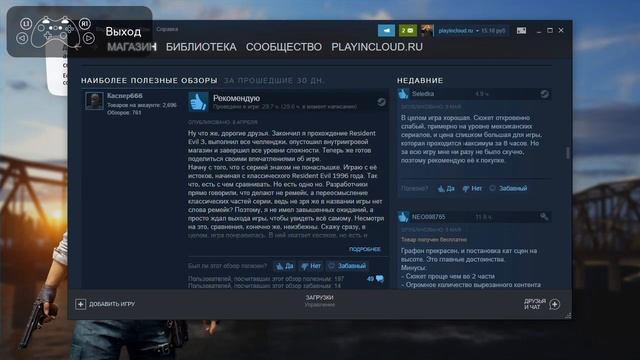
Task: Click the right triangle overlay icon
Action: point(89,38)
